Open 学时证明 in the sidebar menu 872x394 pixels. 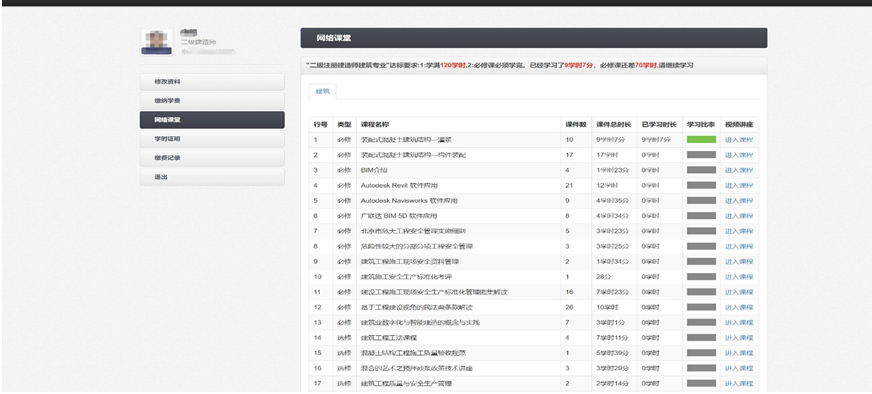(x=212, y=139)
